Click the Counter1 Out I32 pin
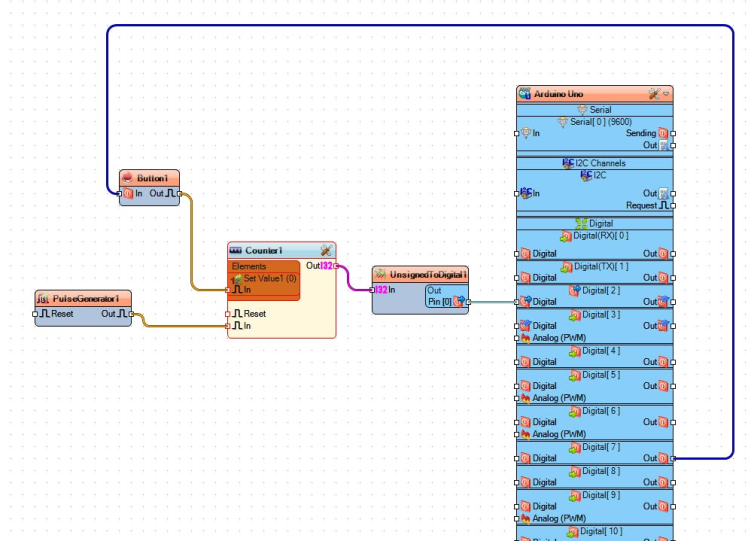The width and height of the screenshot is (748, 541). tap(336, 266)
